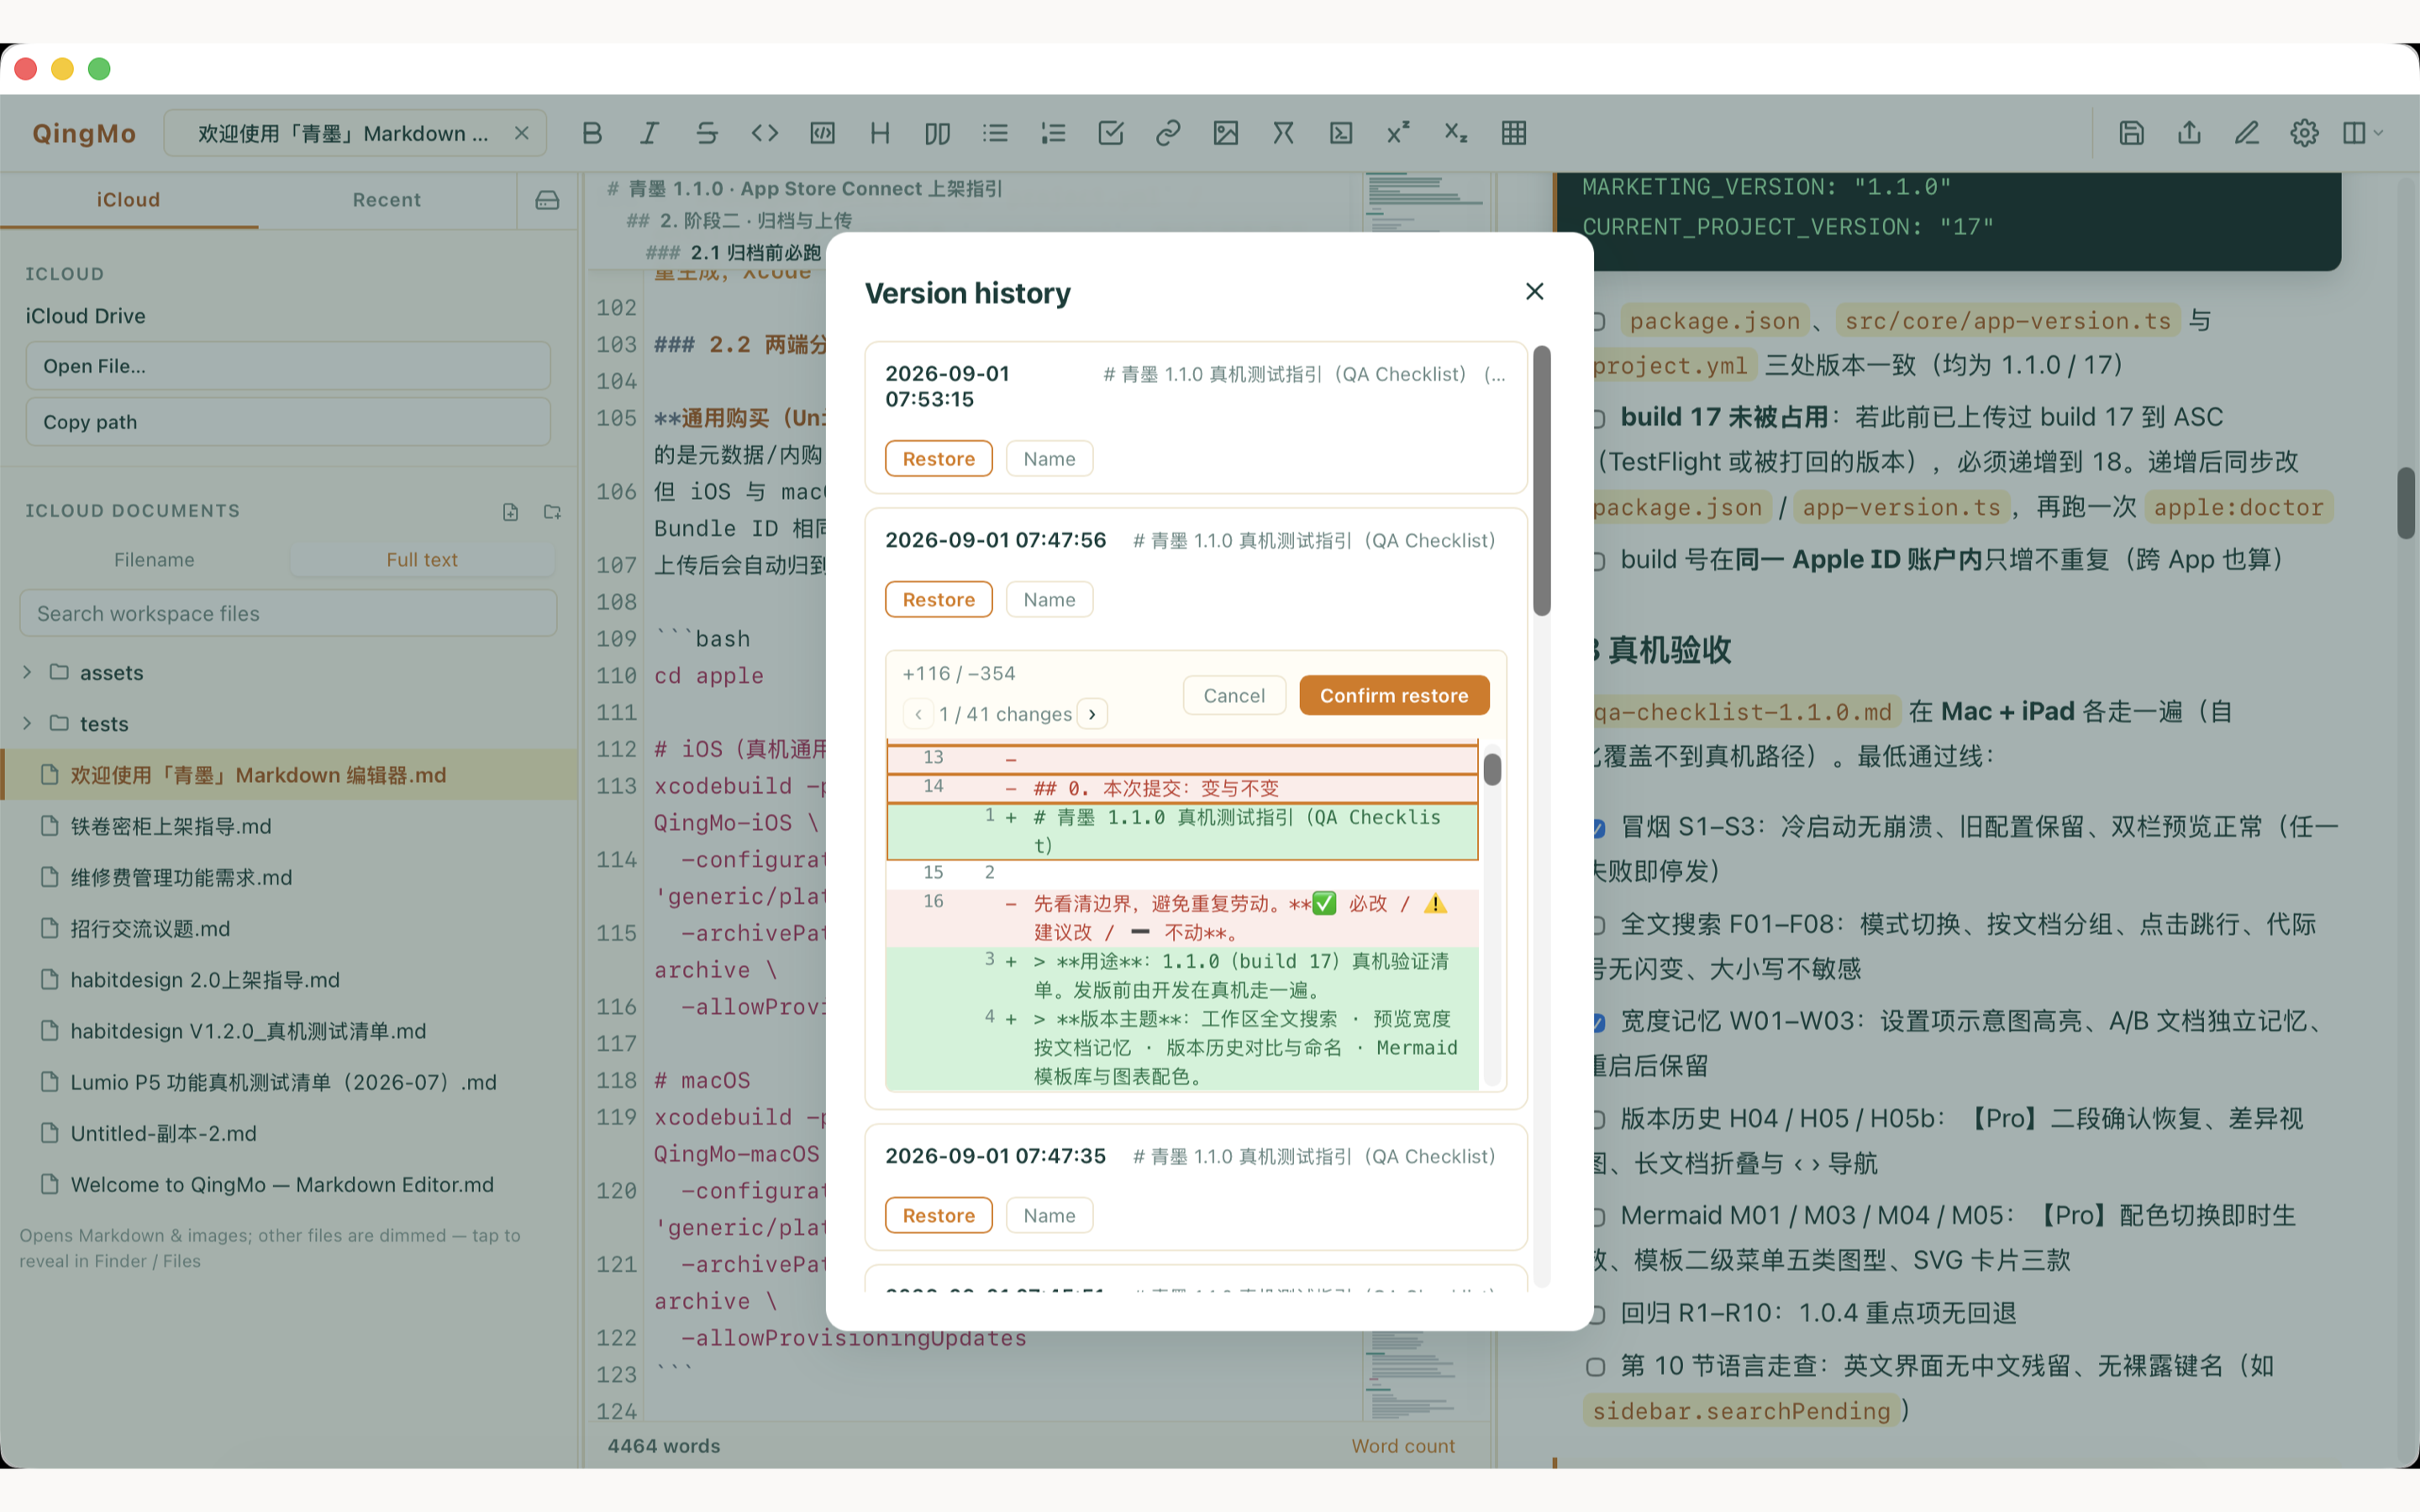Name the 07:47:56 version
The height and width of the screenshot is (1512, 2420).
click(x=1049, y=599)
